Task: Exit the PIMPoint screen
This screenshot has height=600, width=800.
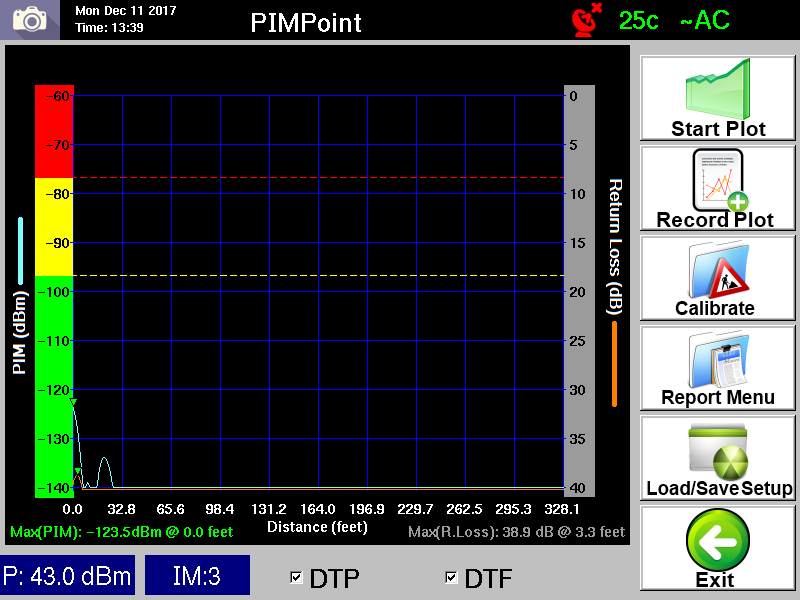Action: 717,548
